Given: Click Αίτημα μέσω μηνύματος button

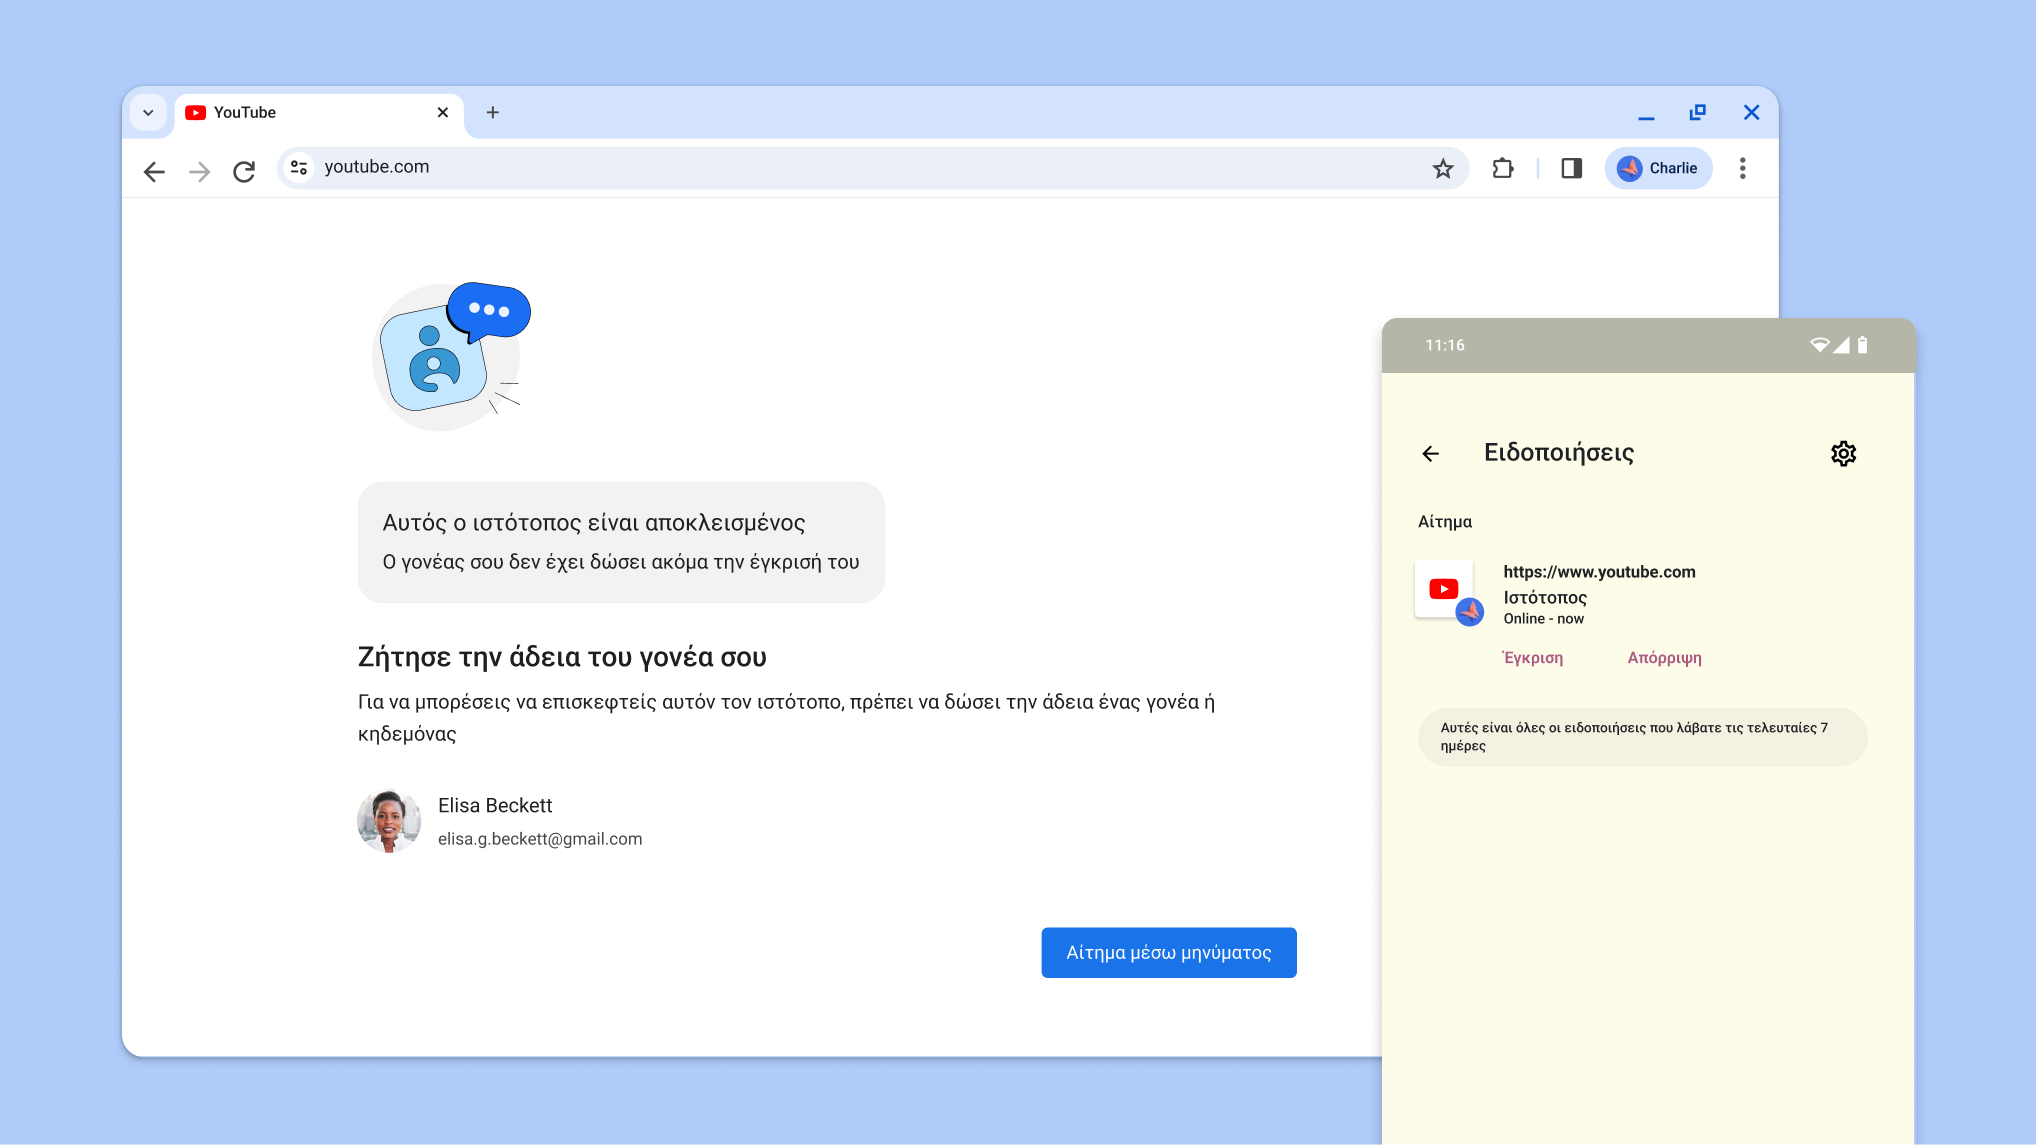Looking at the screenshot, I should coord(1168,952).
